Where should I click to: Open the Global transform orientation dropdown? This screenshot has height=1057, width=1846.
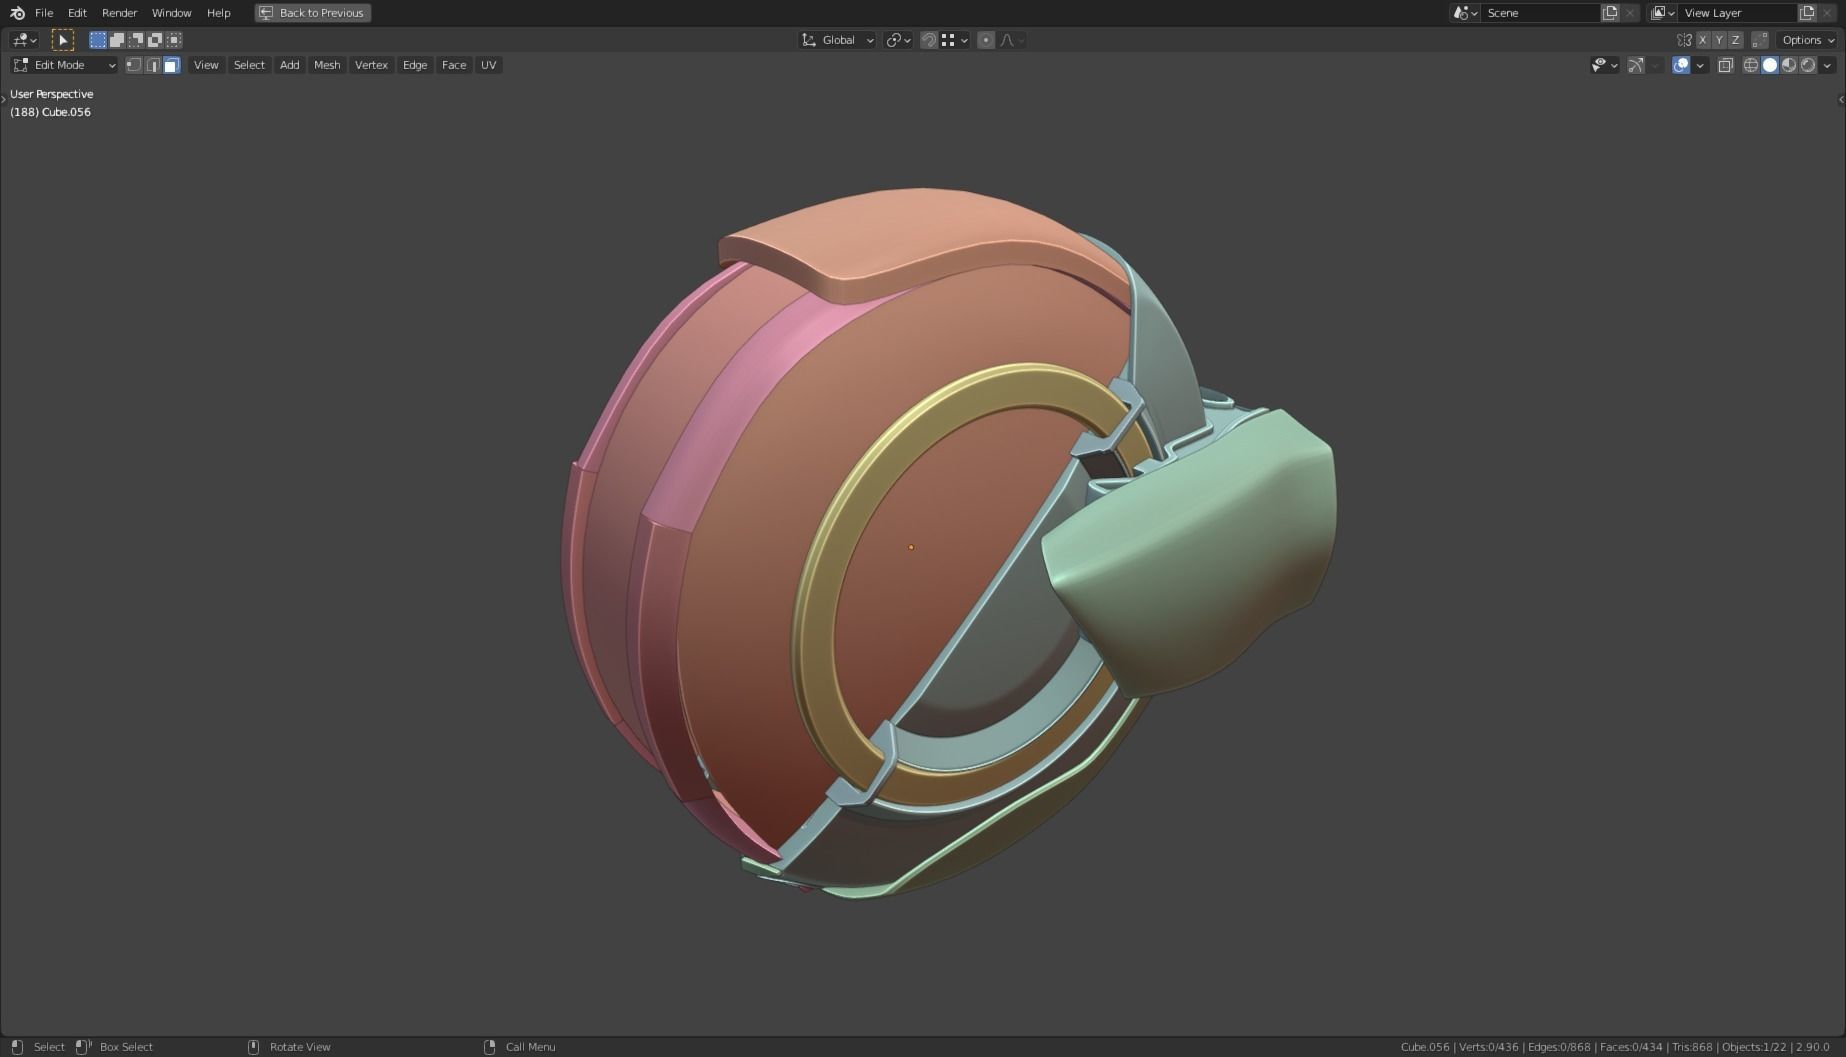[x=837, y=40]
